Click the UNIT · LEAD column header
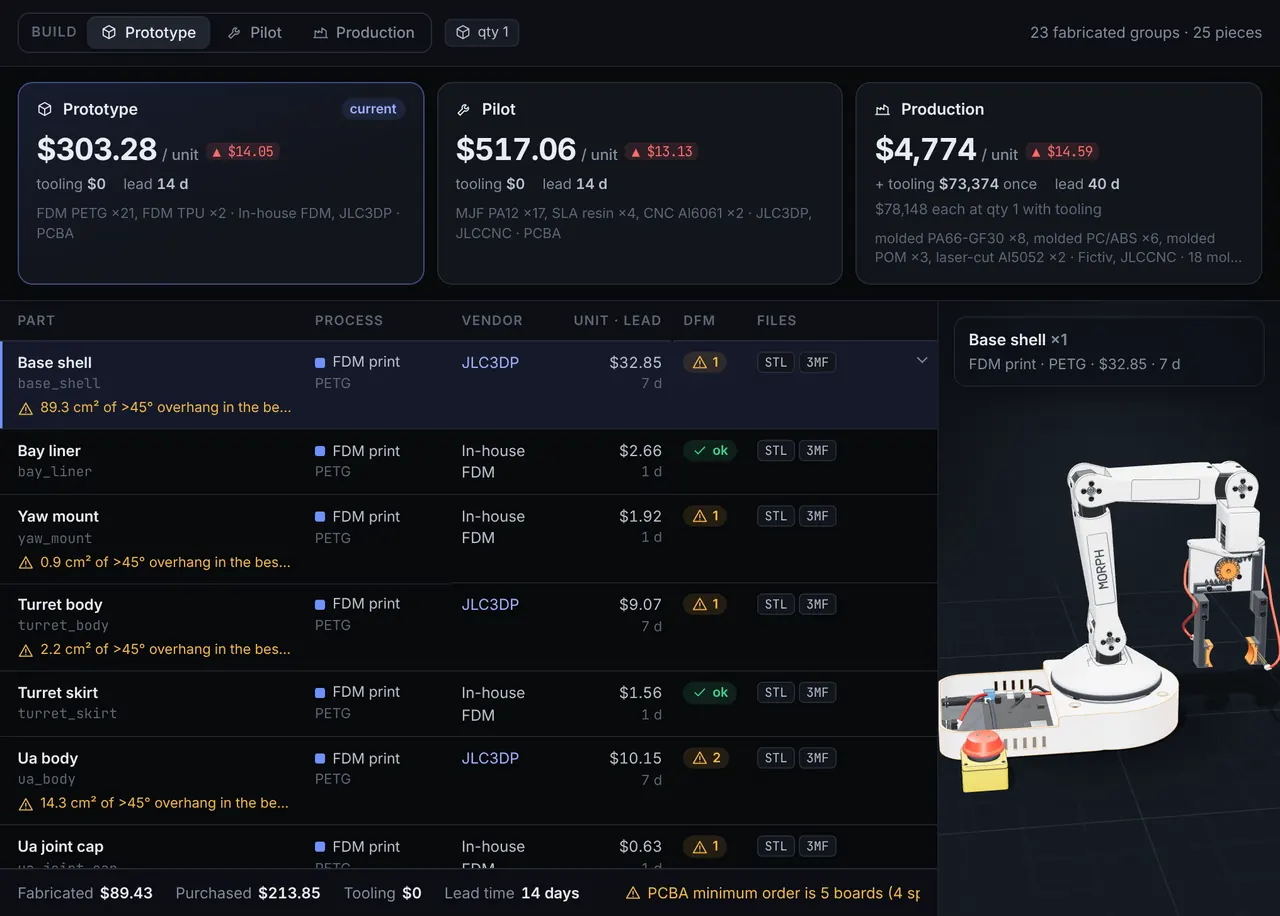 617,321
